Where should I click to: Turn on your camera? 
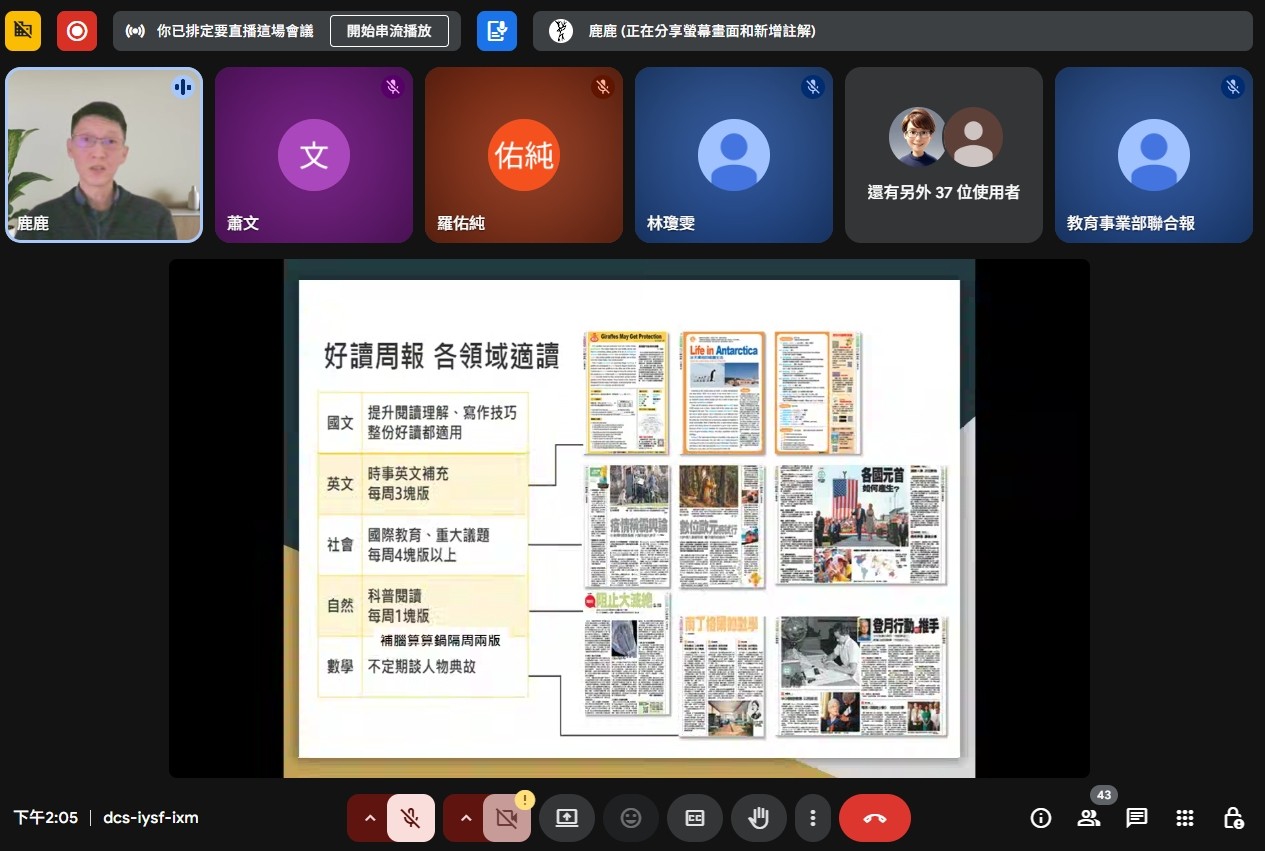[x=506, y=818]
